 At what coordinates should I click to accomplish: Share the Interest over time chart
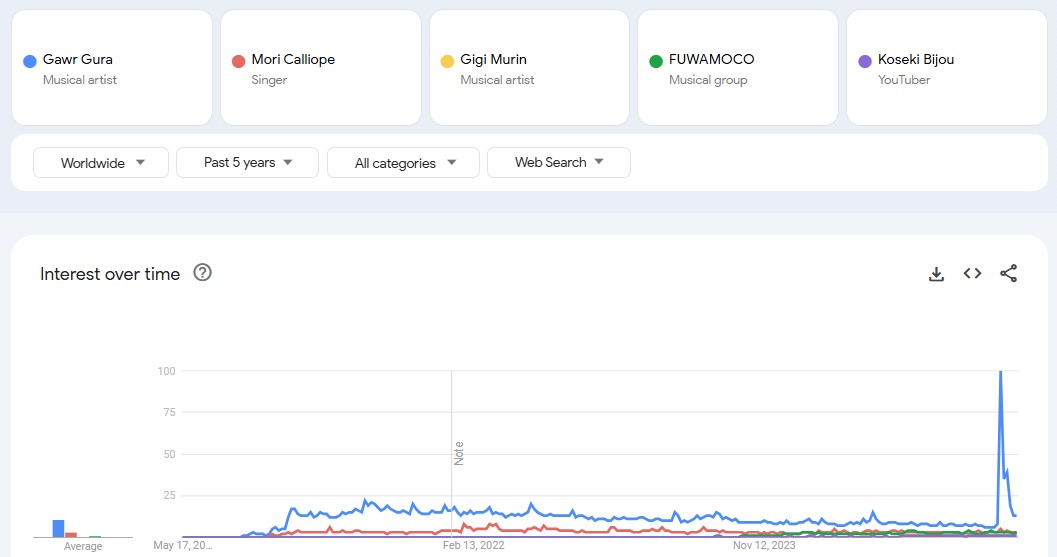click(x=1008, y=274)
